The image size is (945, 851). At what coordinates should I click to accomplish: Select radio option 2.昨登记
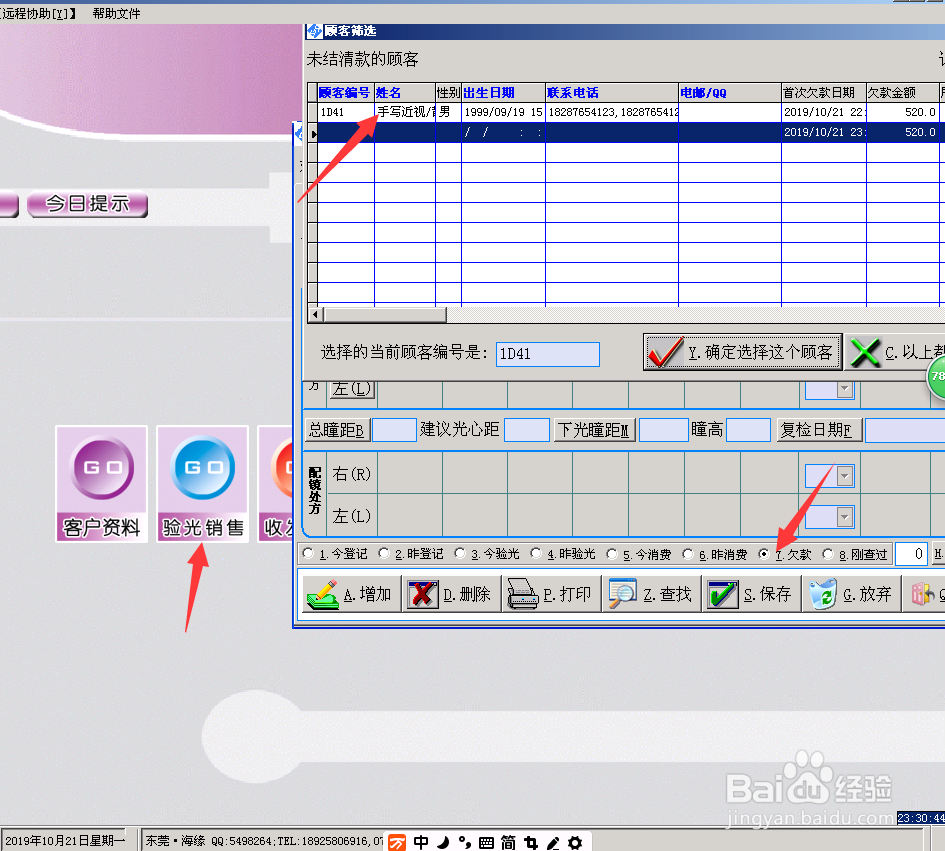384,553
